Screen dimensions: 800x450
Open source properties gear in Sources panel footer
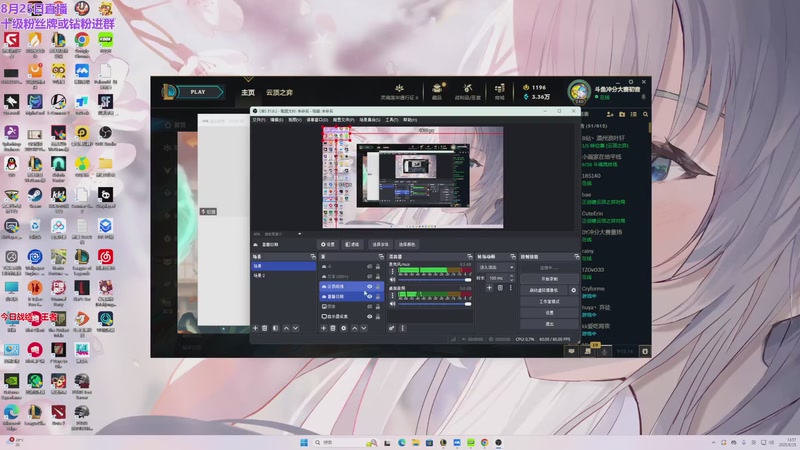pyautogui.click(x=343, y=328)
